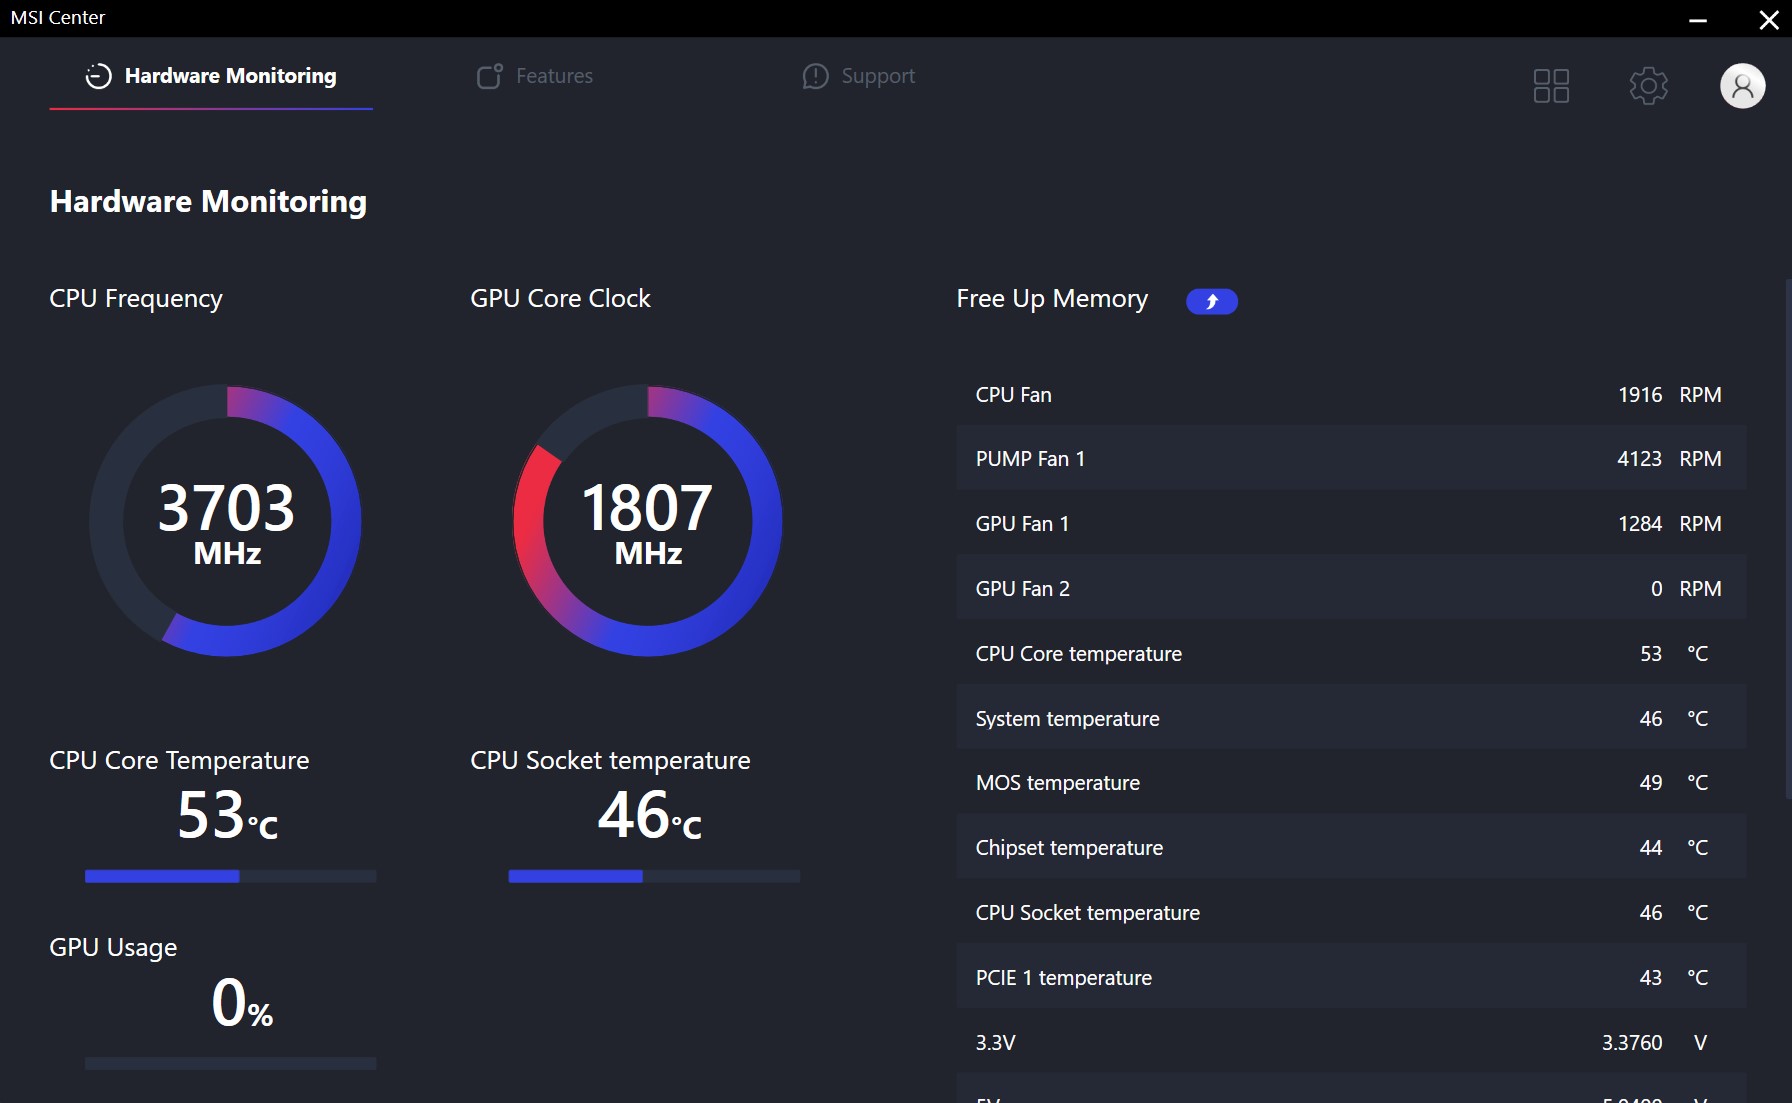Click the Free Up Memory rocket button

pyautogui.click(x=1211, y=301)
